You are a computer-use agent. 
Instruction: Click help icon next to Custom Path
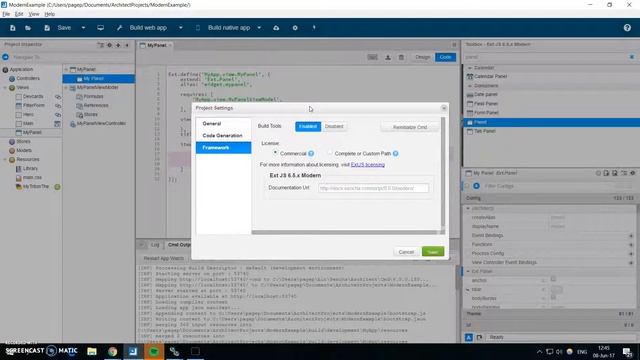(x=396, y=153)
